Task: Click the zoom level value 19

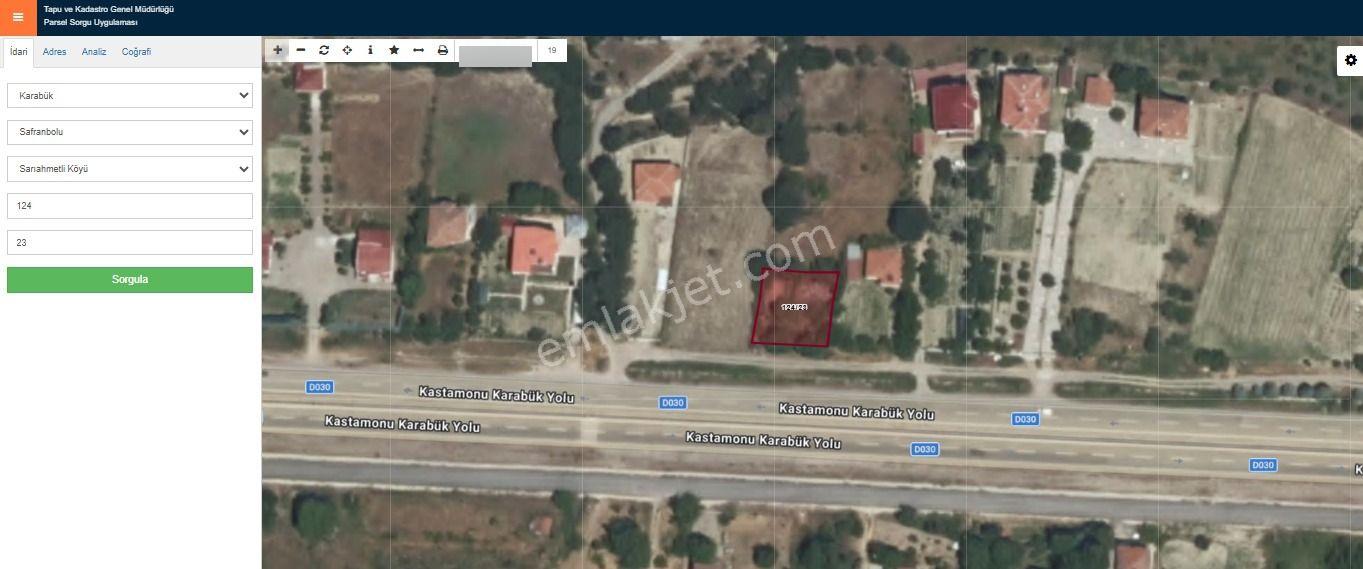Action: coord(552,50)
